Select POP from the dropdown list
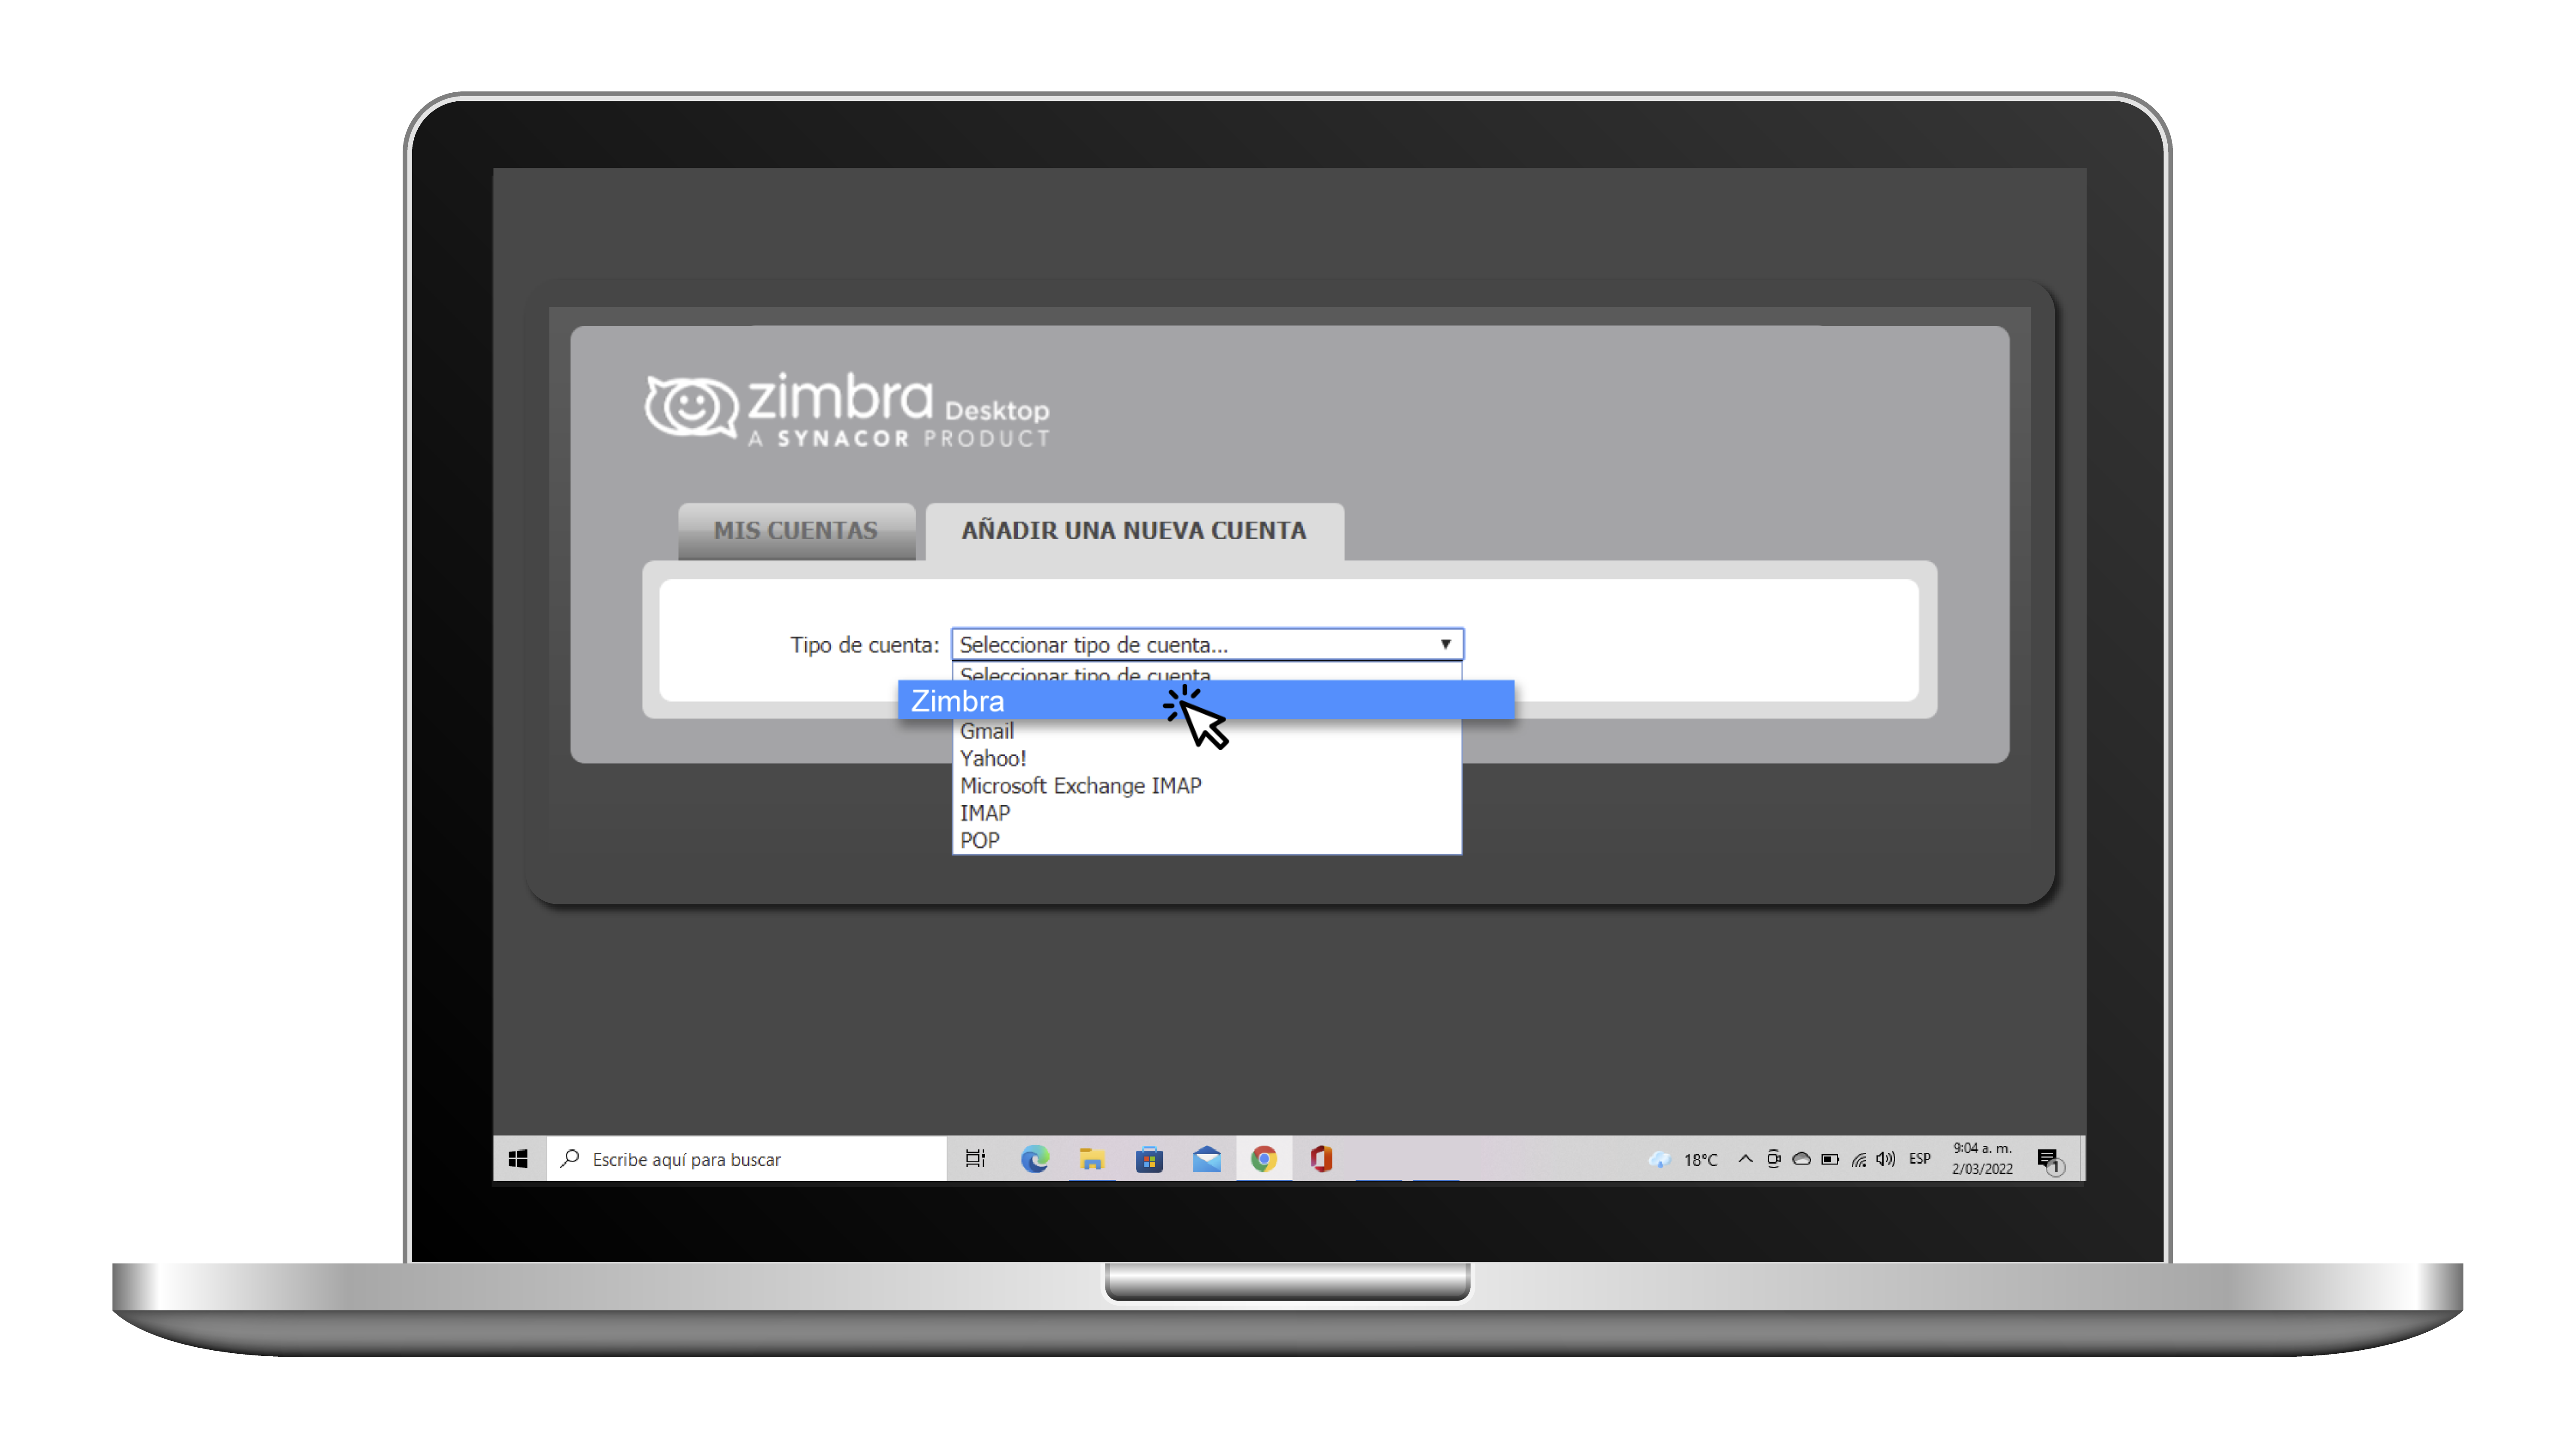 [x=1206, y=840]
